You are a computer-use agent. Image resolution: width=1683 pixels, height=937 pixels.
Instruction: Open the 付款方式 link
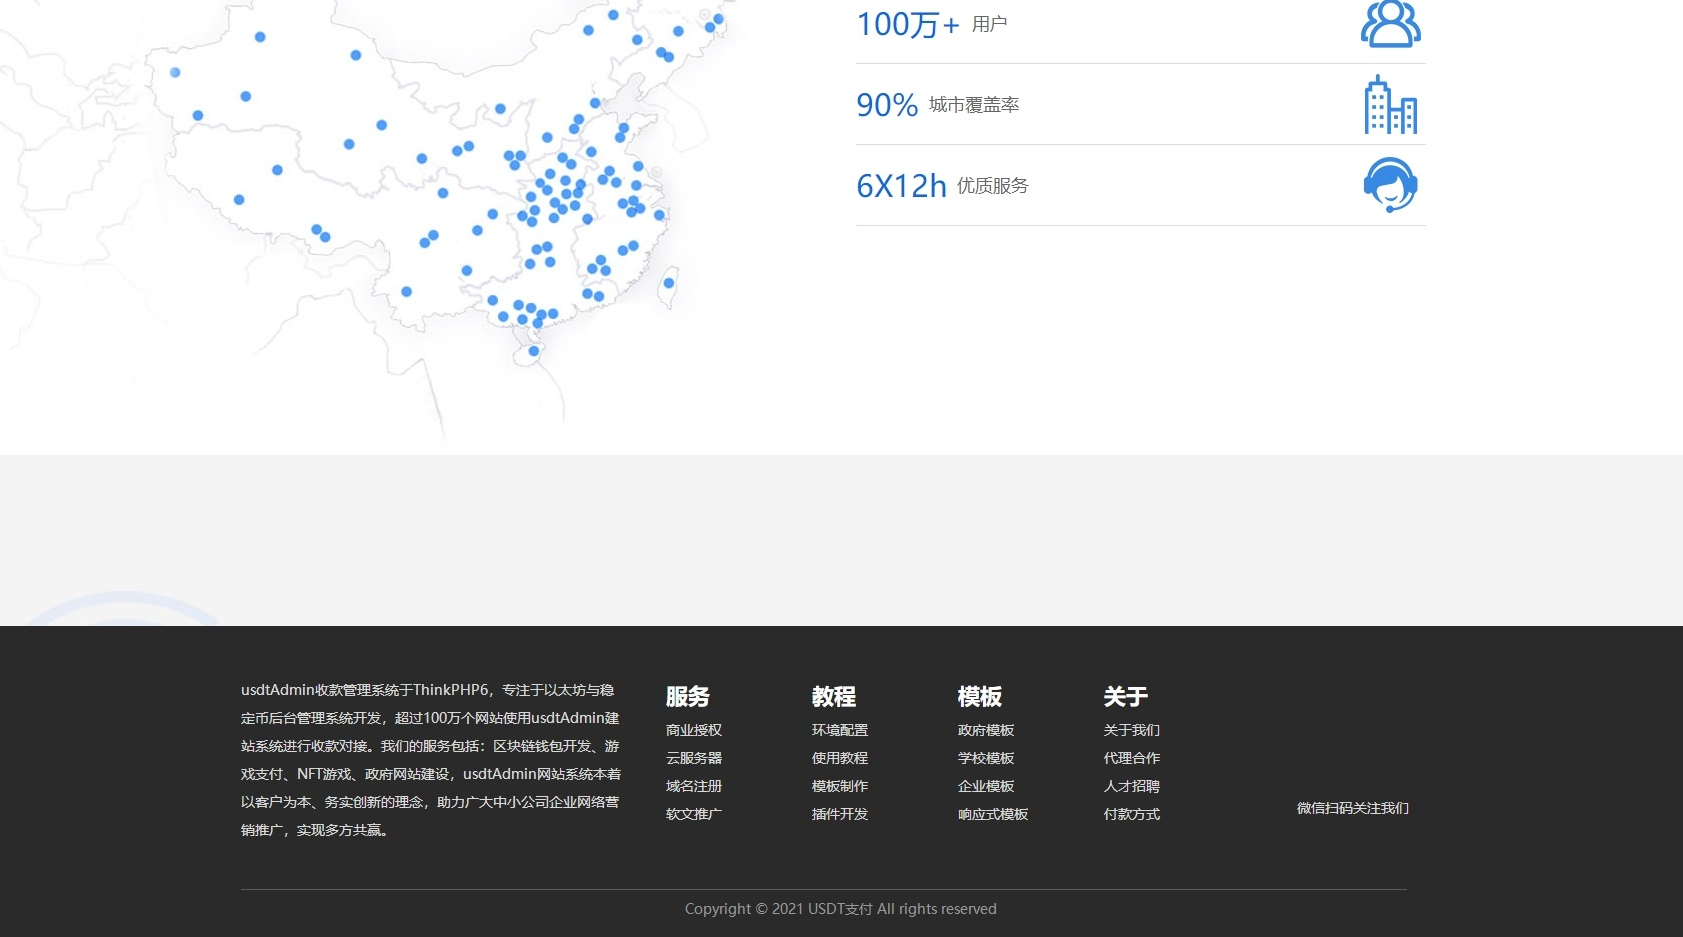tap(1132, 814)
